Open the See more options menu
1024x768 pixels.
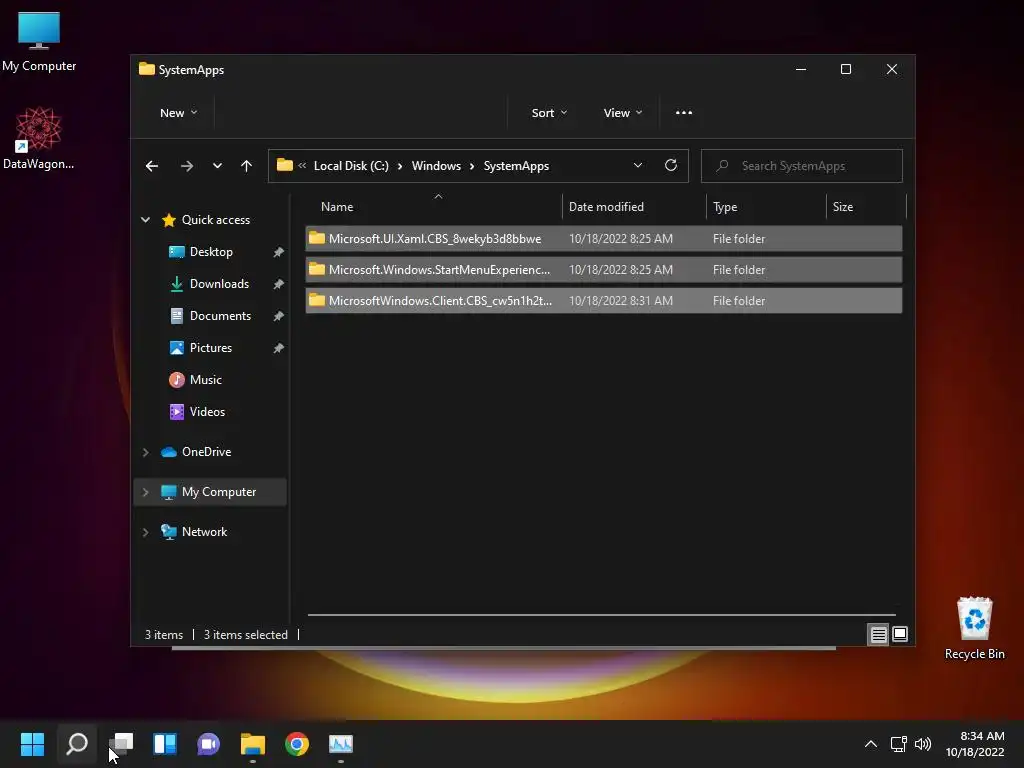tap(684, 113)
